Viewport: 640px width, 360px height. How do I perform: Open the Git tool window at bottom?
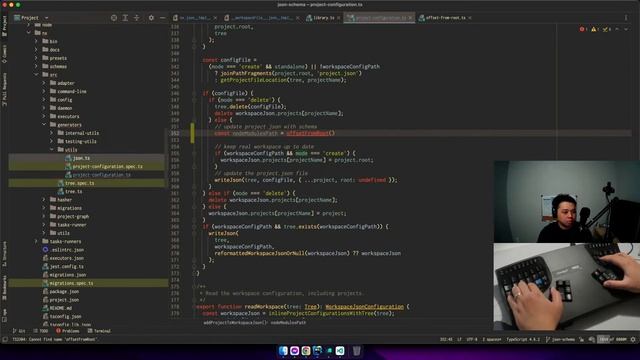[x=19, y=331]
